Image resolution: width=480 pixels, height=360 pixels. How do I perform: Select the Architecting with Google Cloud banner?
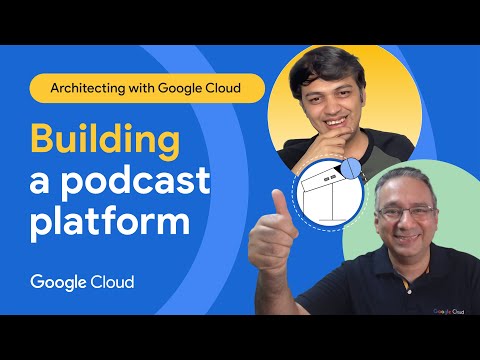click(147, 88)
